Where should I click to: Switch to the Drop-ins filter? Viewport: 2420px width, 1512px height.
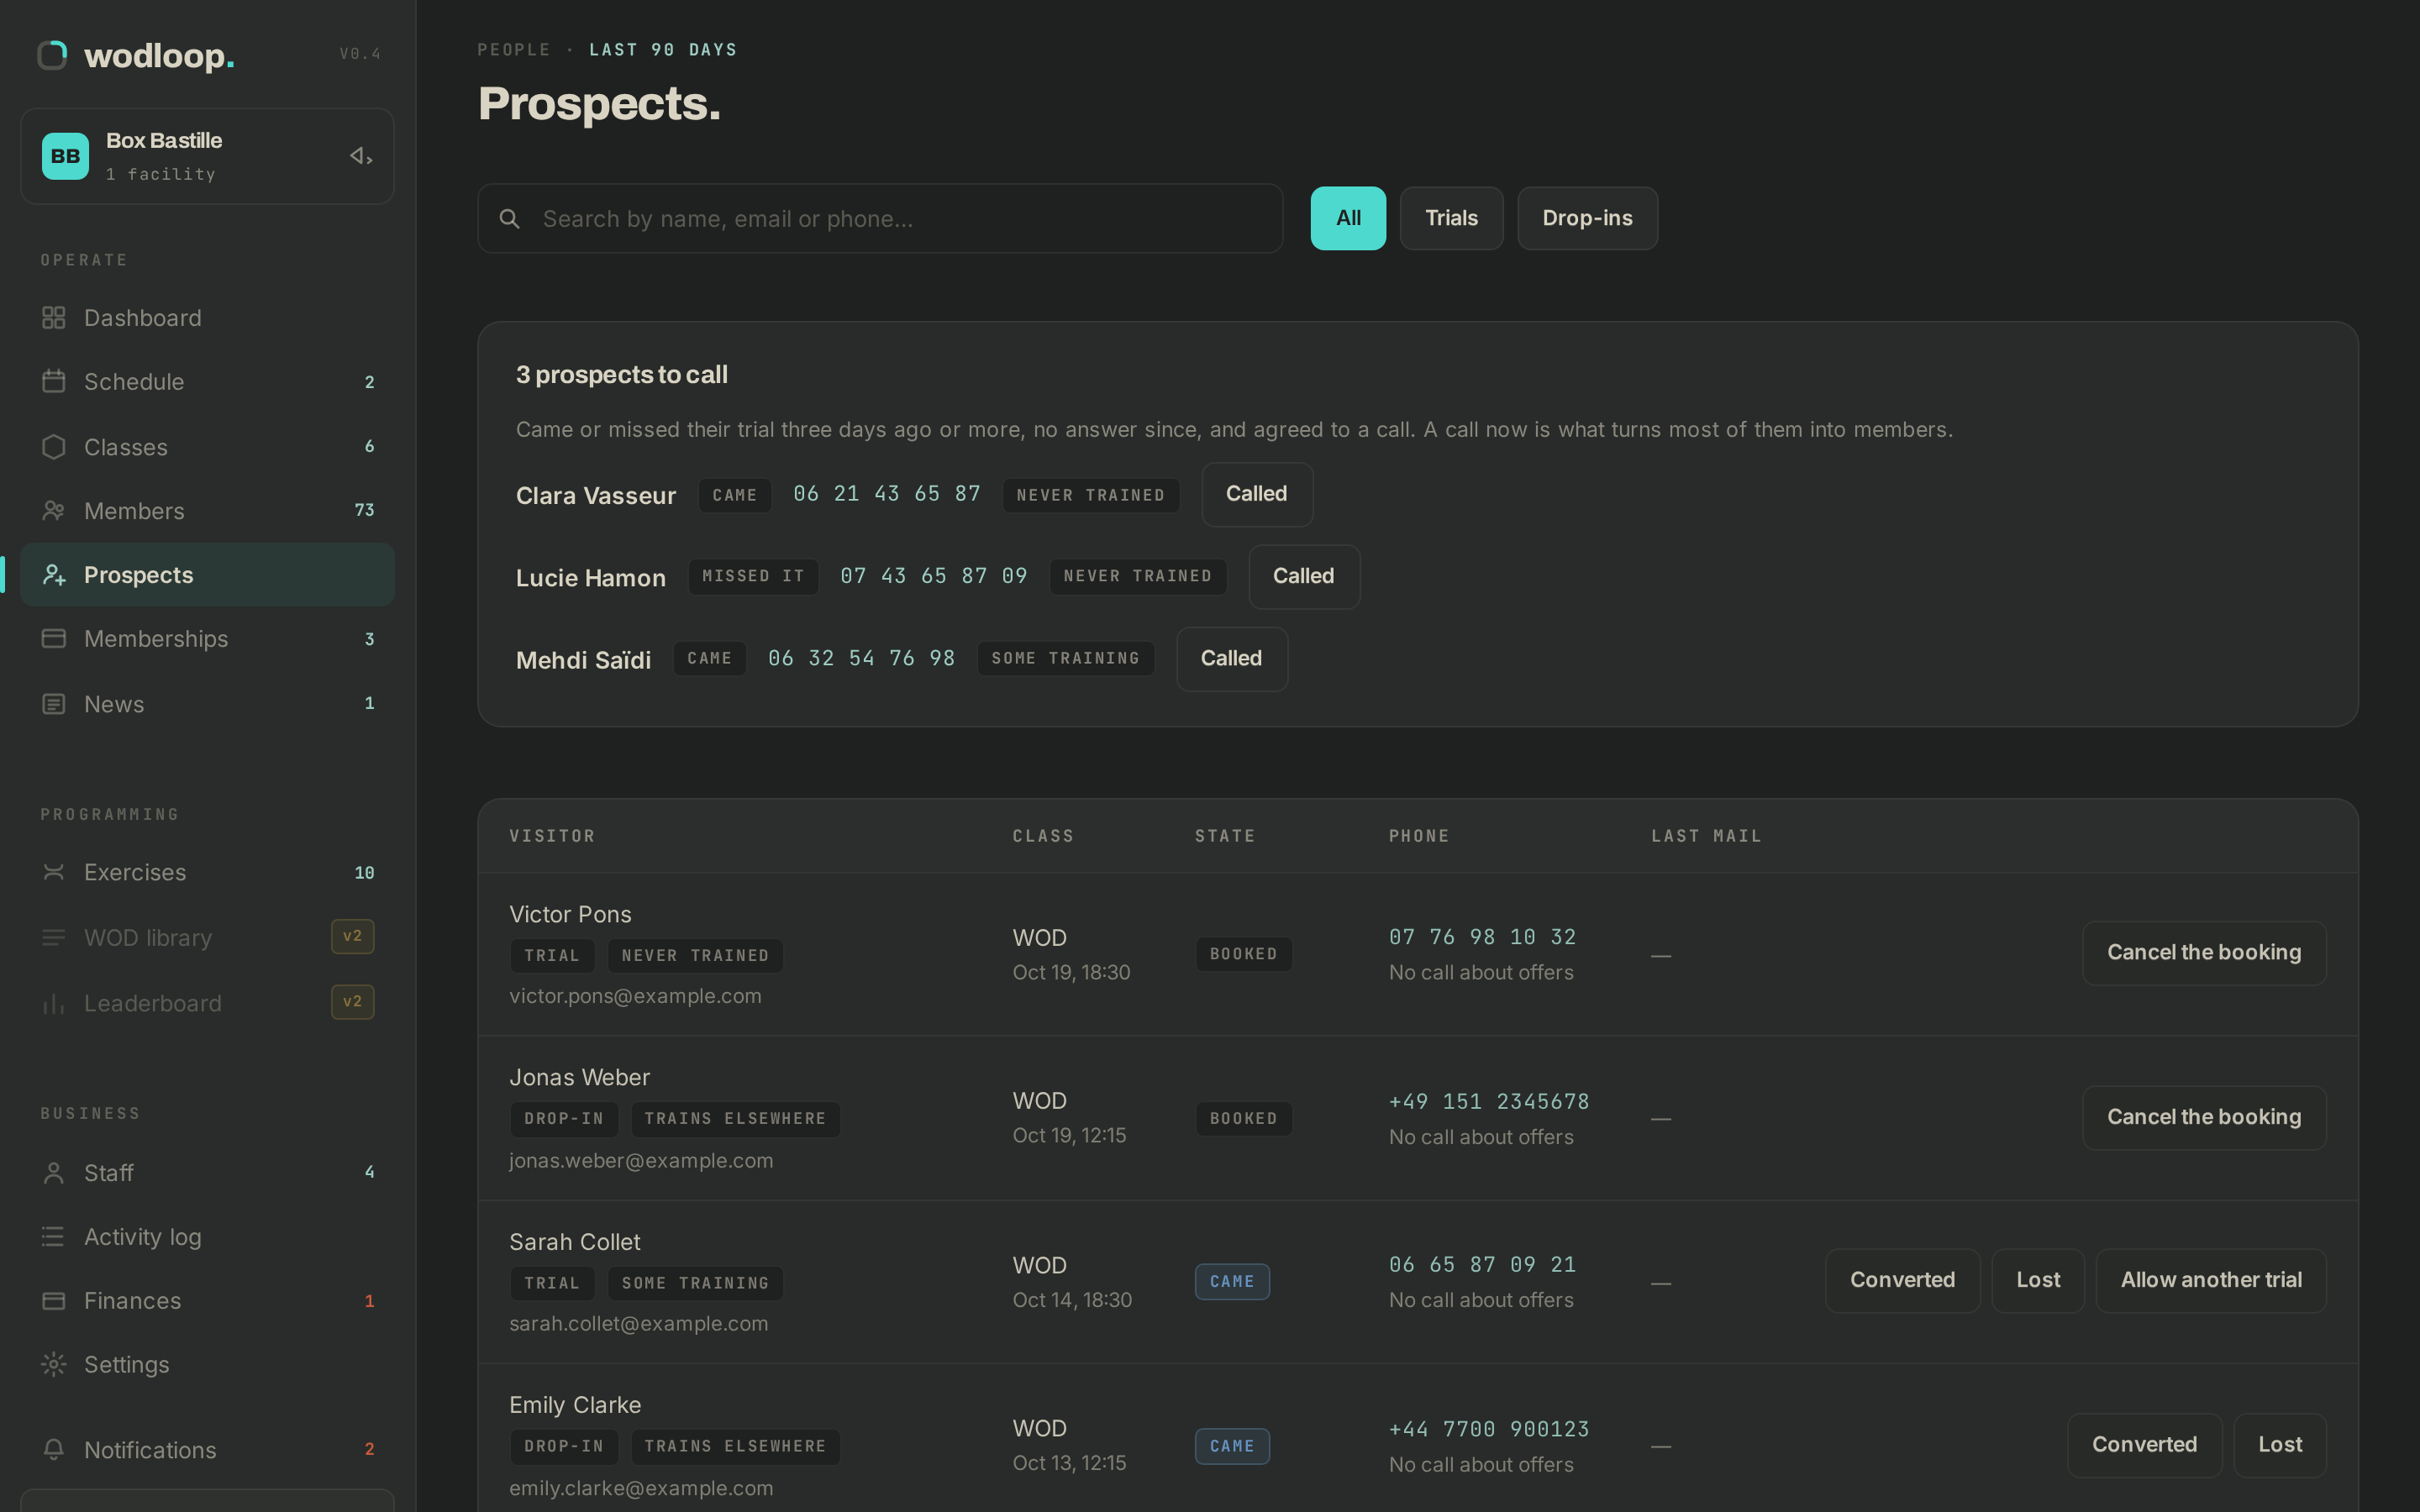[1587, 218]
